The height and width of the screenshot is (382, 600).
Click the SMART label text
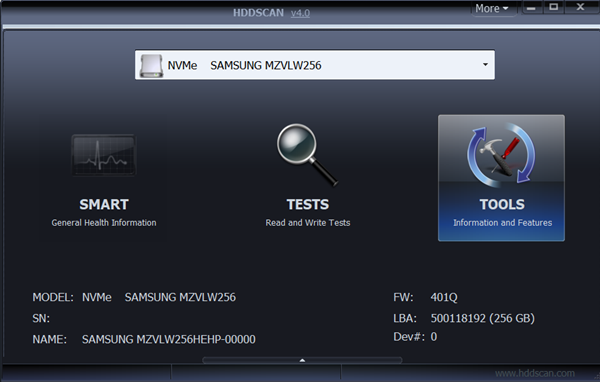pos(104,204)
